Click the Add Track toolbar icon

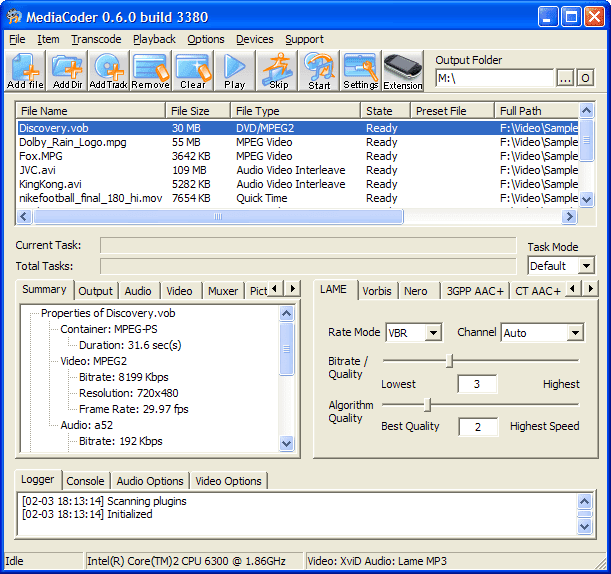pyautogui.click(x=109, y=71)
